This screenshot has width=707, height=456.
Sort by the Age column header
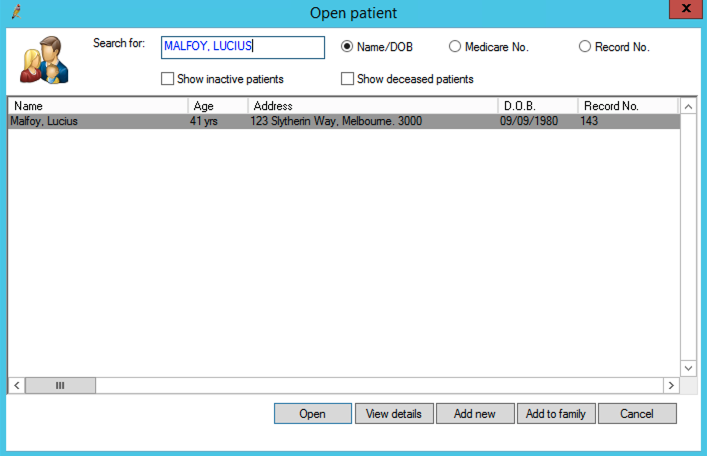coord(218,106)
